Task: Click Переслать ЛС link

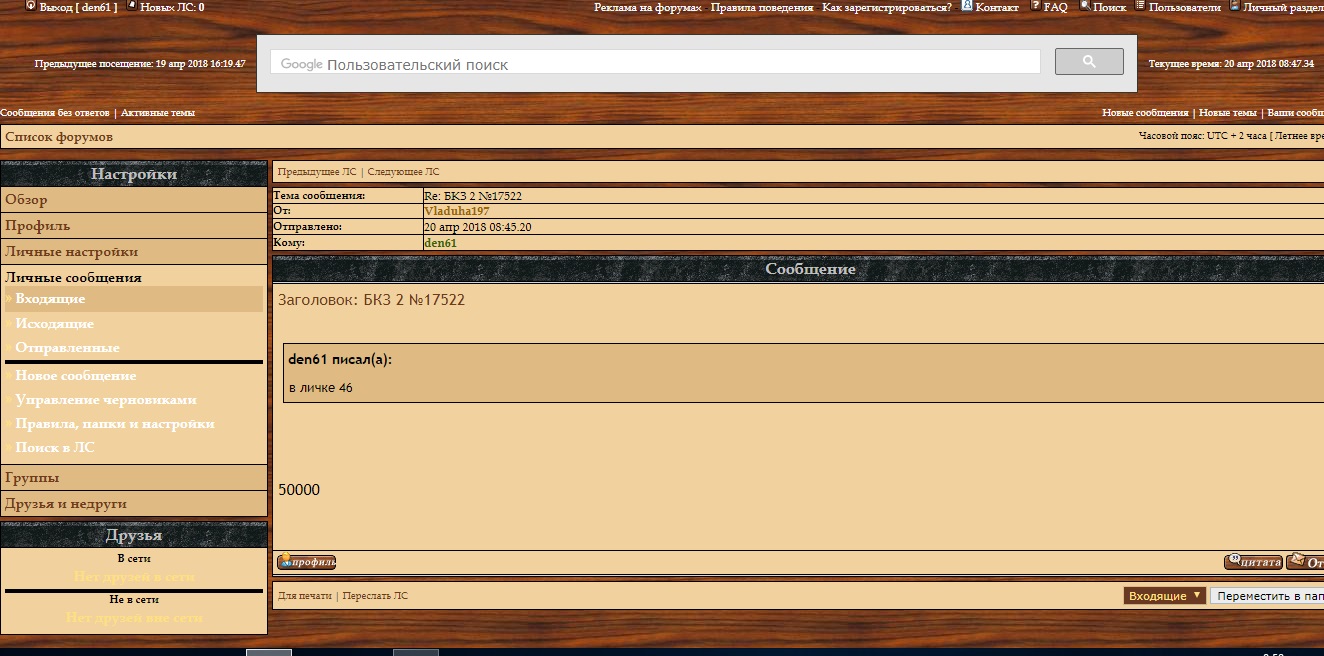Action: [x=375, y=596]
